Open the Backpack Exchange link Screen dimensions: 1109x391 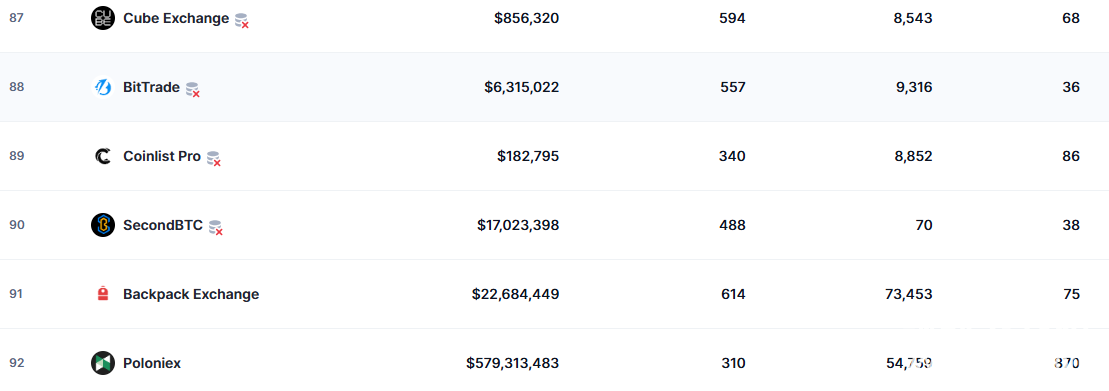click(x=191, y=294)
